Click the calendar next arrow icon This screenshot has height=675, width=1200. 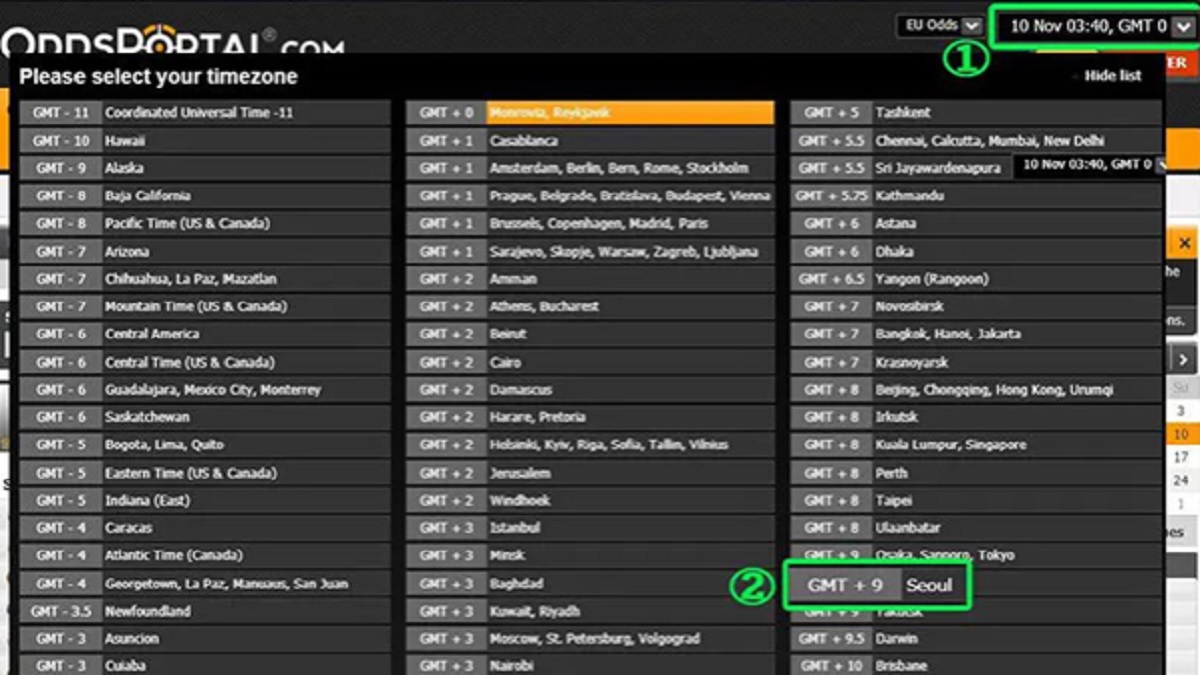1183,360
